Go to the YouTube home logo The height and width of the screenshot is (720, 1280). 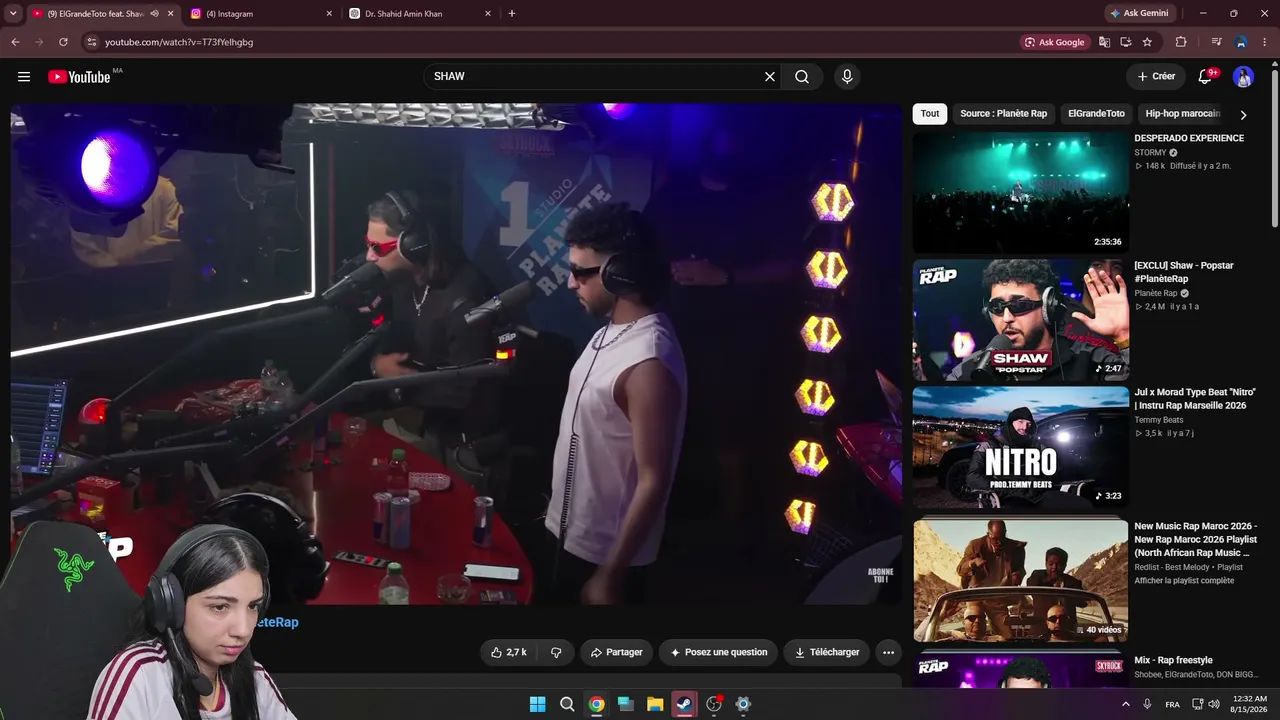pos(79,77)
